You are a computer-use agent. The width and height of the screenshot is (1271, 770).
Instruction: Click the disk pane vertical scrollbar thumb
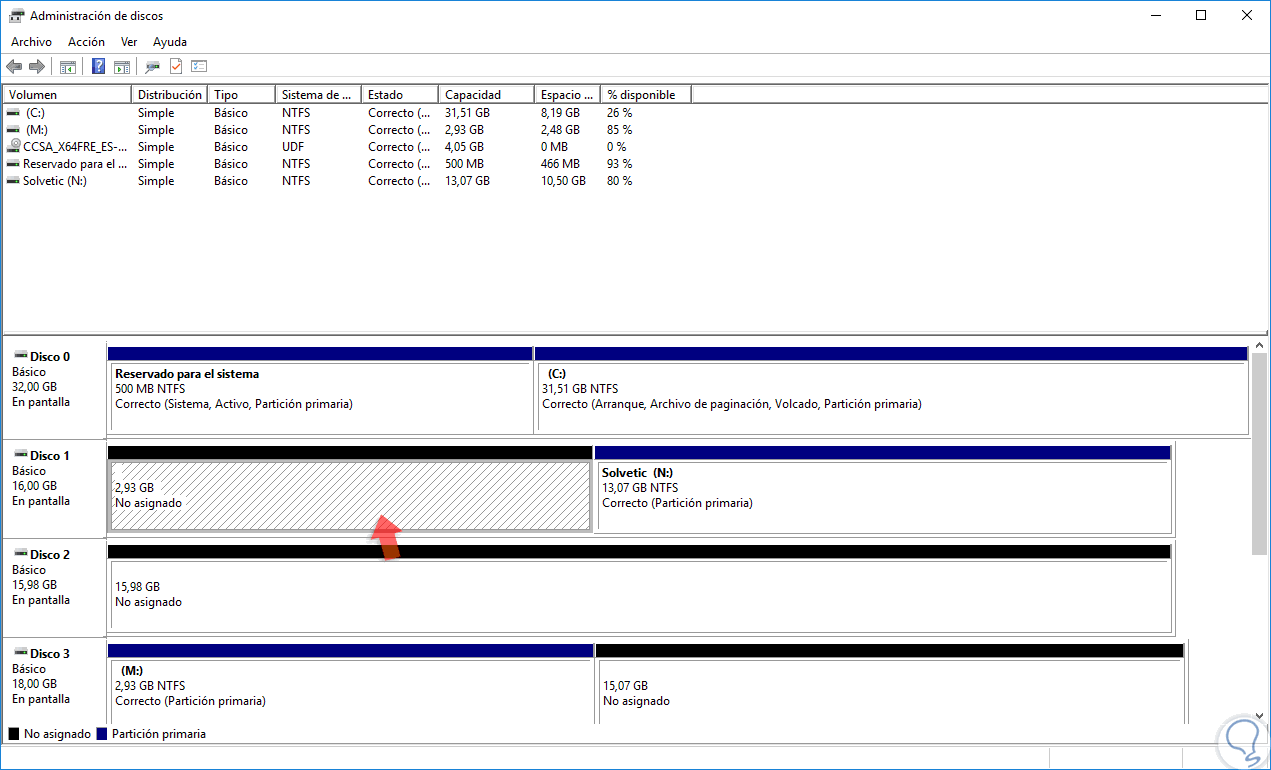click(1259, 452)
